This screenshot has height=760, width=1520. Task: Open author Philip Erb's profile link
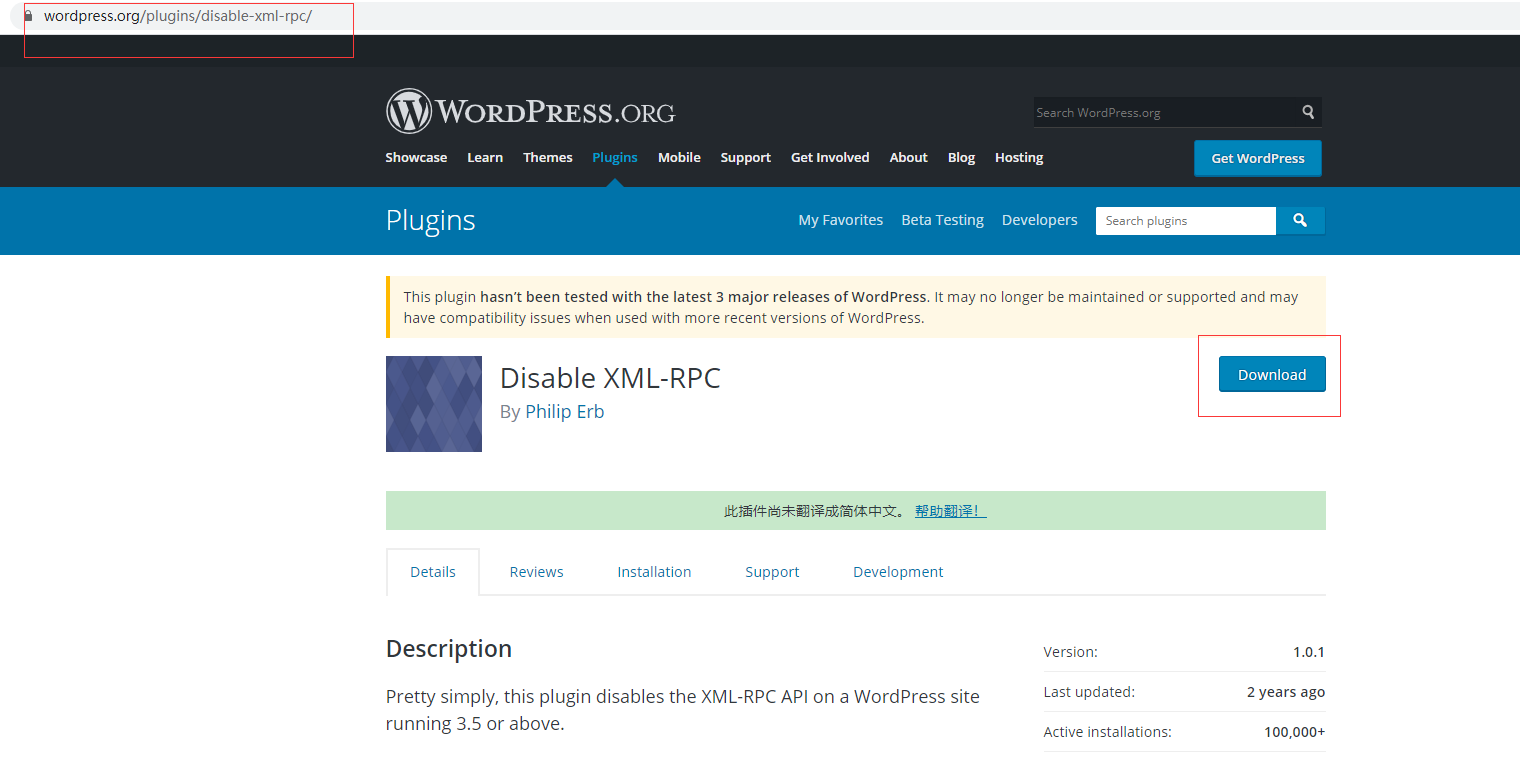click(x=565, y=411)
